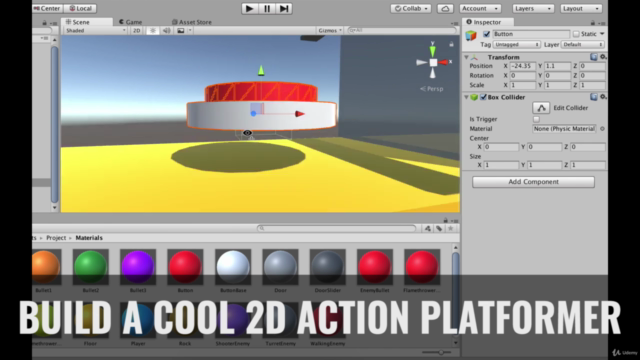This screenshot has height=360, width=640.
Task: Toggle the Button object active checkbox
Action: point(486,34)
